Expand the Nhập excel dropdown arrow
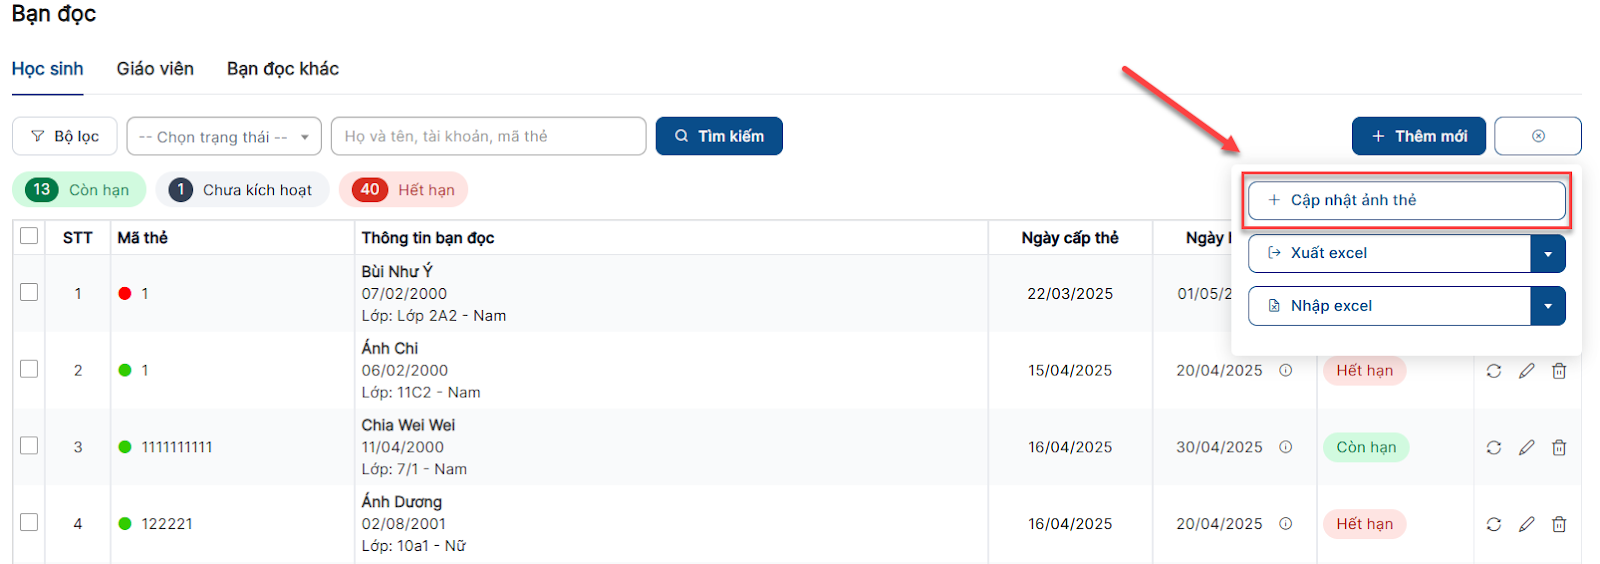Image resolution: width=1600 pixels, height=564 pixels. tap(1547, 306)
